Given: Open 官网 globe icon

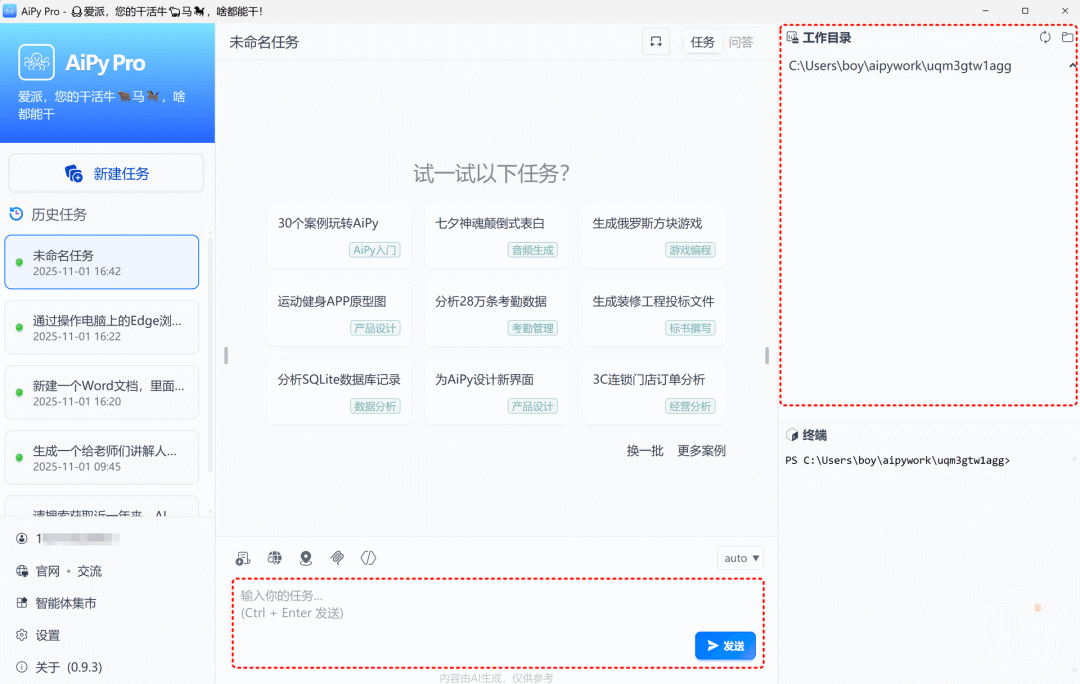Looking at the screenshot, I should click(22, 571).
